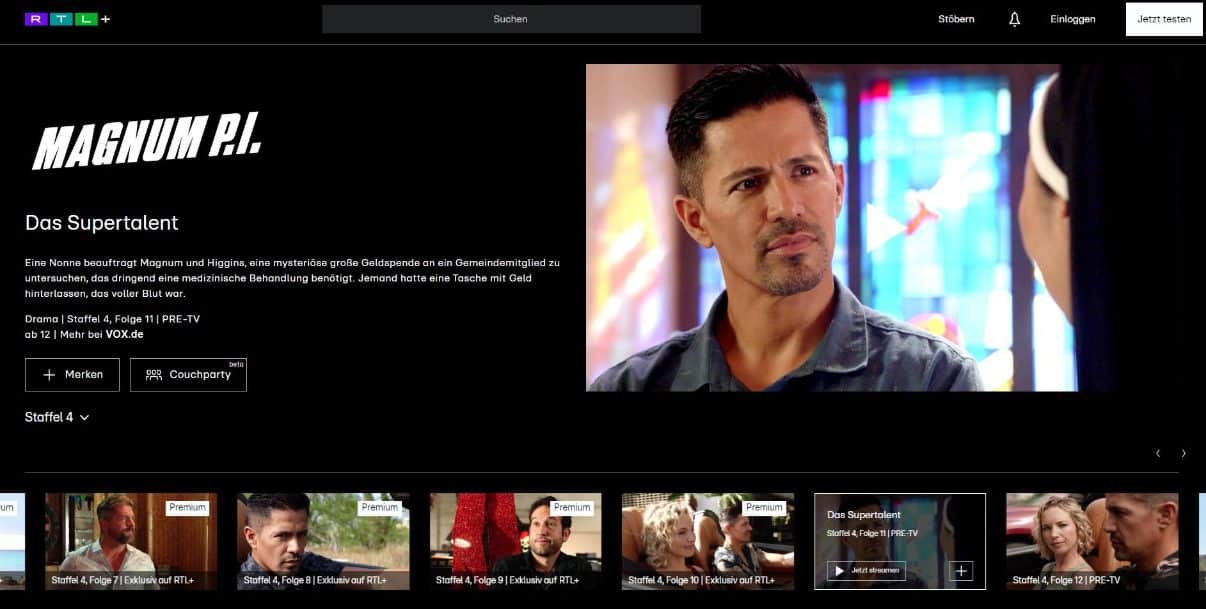Add episode with Merken button
The image size is (1206, 609).
72,374
